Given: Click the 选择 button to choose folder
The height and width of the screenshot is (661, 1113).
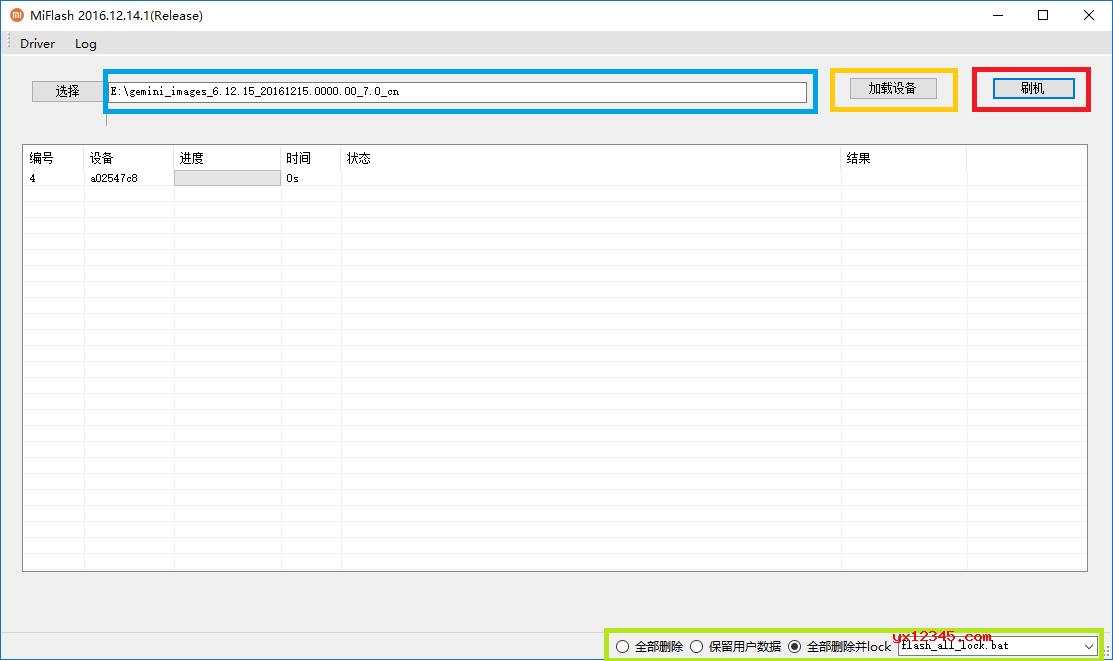Looking at the screenshot, I should tap(67, 91).
